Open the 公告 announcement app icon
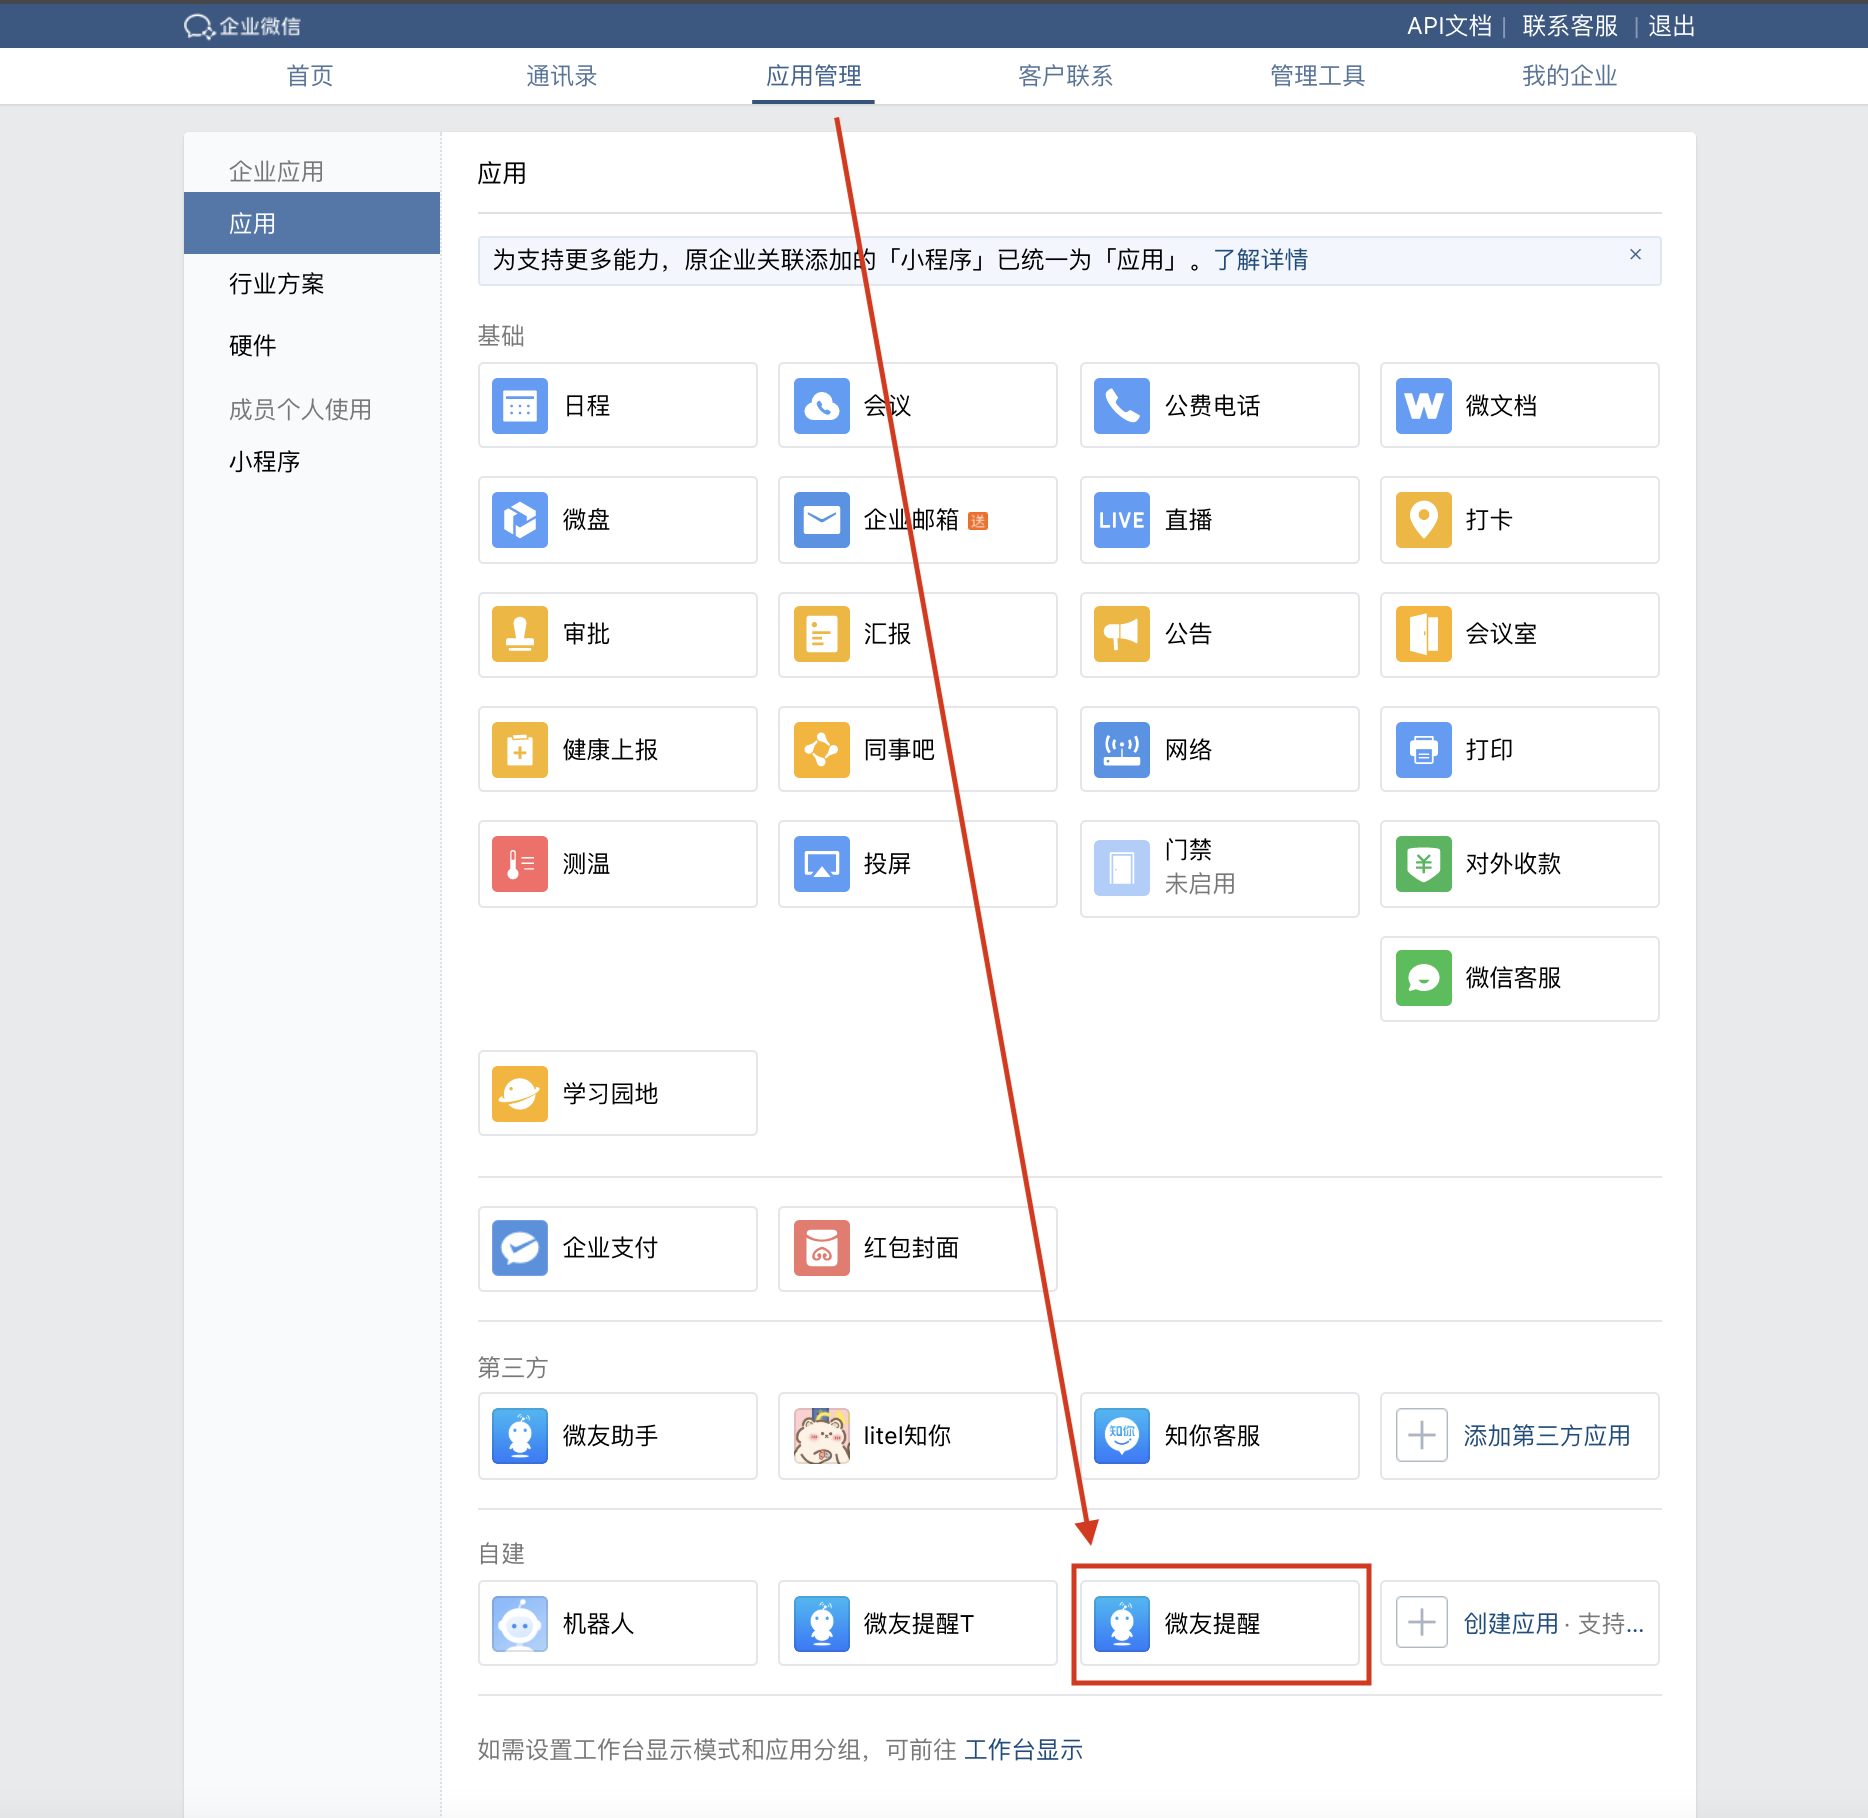1868x1818 pixels. 1122,634
